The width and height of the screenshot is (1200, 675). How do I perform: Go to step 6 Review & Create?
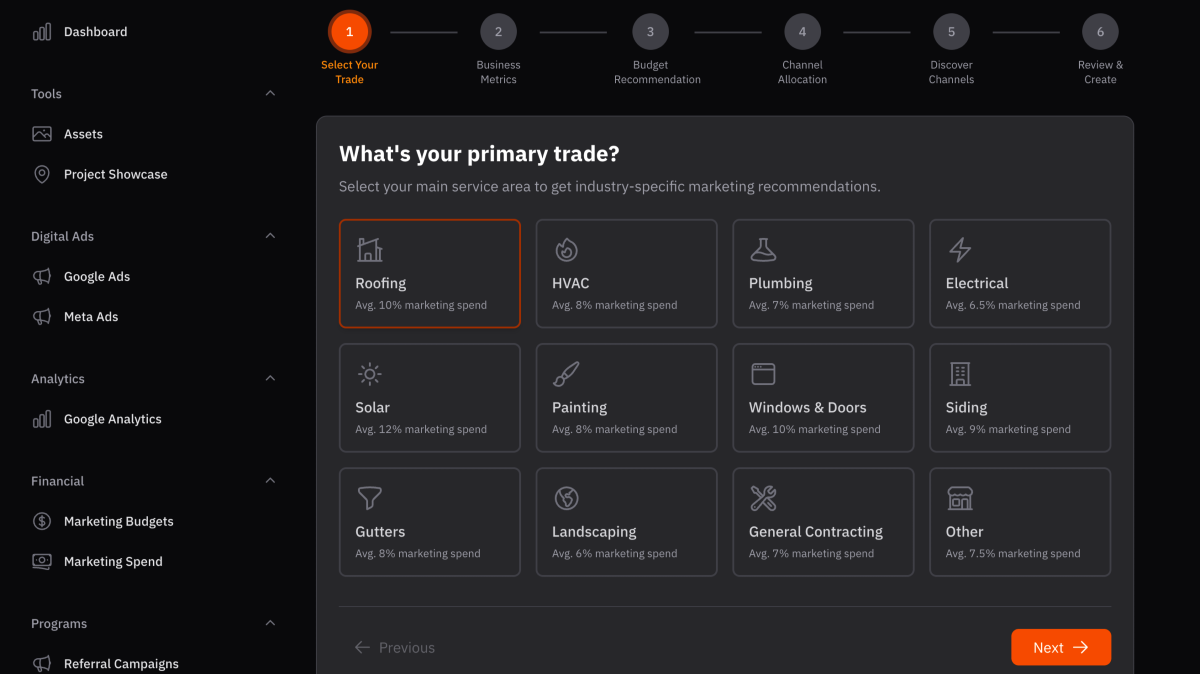pos(1100,32)
